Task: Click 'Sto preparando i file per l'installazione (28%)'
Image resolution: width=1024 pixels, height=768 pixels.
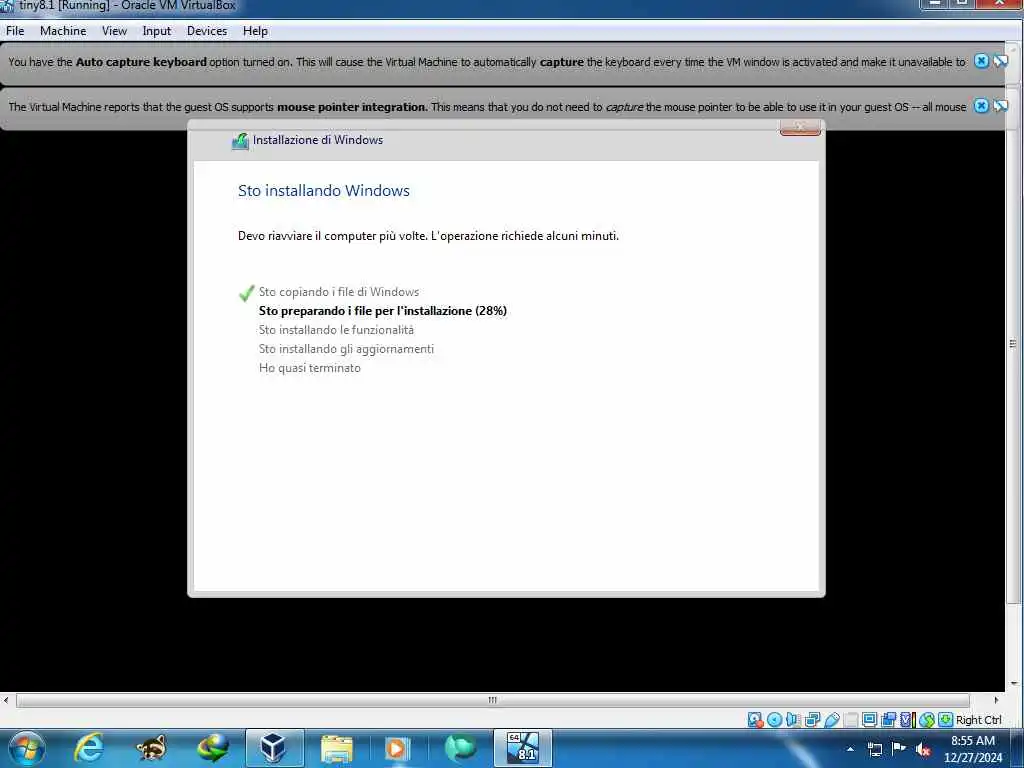Action: click(383, 311)
